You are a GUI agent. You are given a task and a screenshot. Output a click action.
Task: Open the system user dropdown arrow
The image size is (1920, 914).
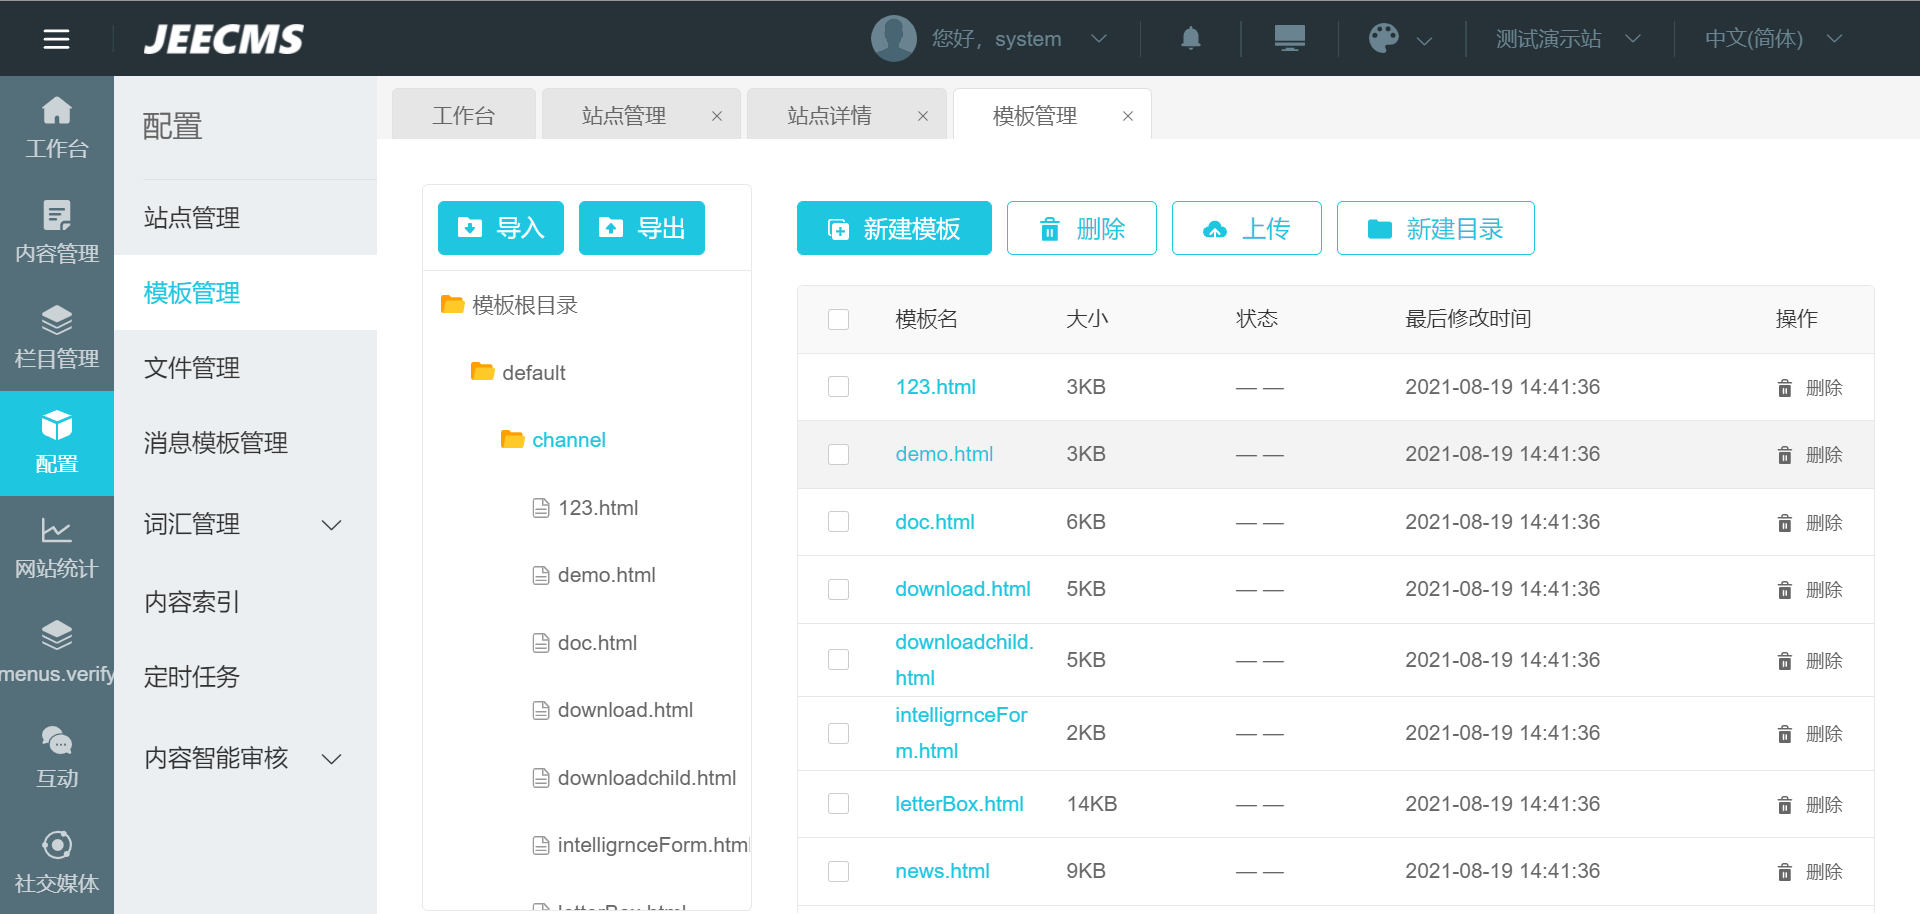pos(1098,39)
